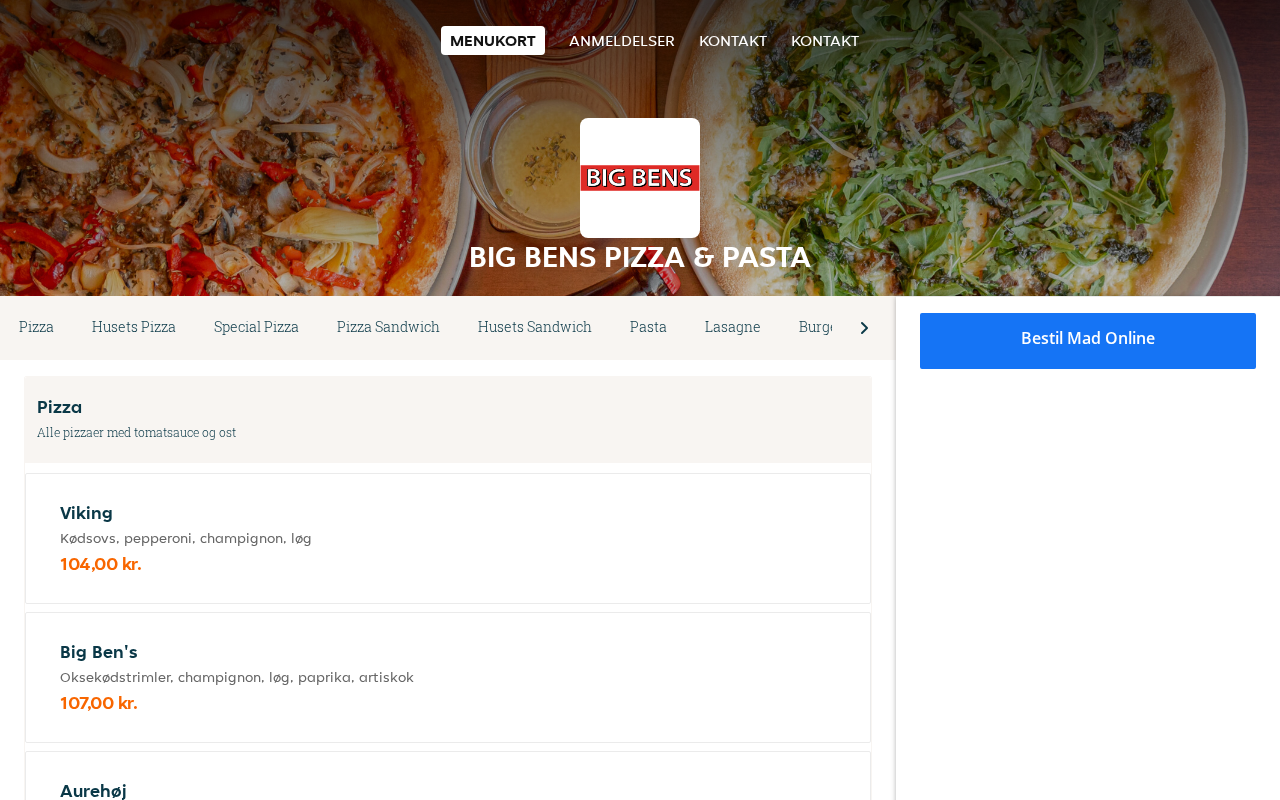Select the Pizza tab in the category bar
This screenshot has height=800, width=1280.
coord(36,327)
